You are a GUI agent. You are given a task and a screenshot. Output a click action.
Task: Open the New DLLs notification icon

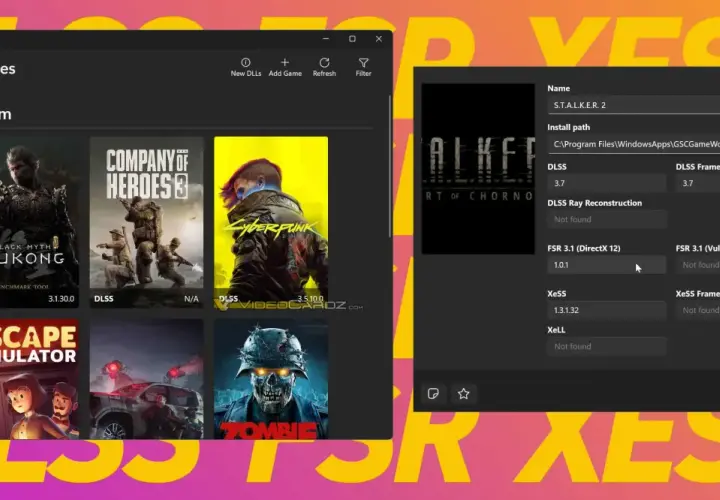click(246, 62)
